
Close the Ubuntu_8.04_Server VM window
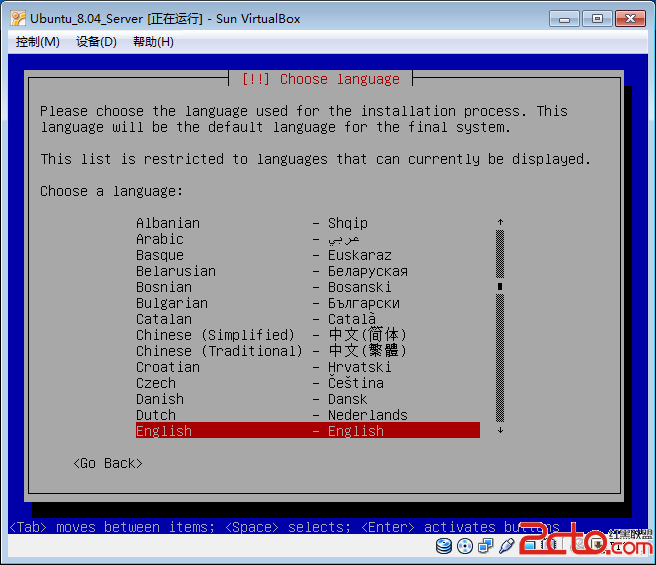[x=630, y=19]
